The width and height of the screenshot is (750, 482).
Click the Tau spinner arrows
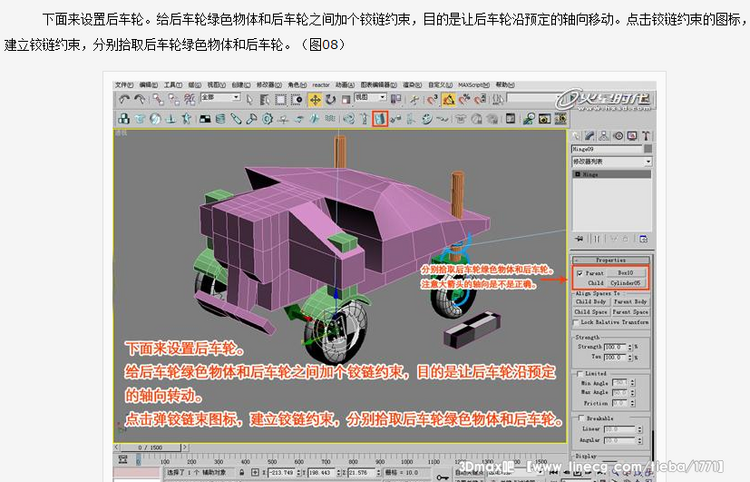tap(630, 357)
